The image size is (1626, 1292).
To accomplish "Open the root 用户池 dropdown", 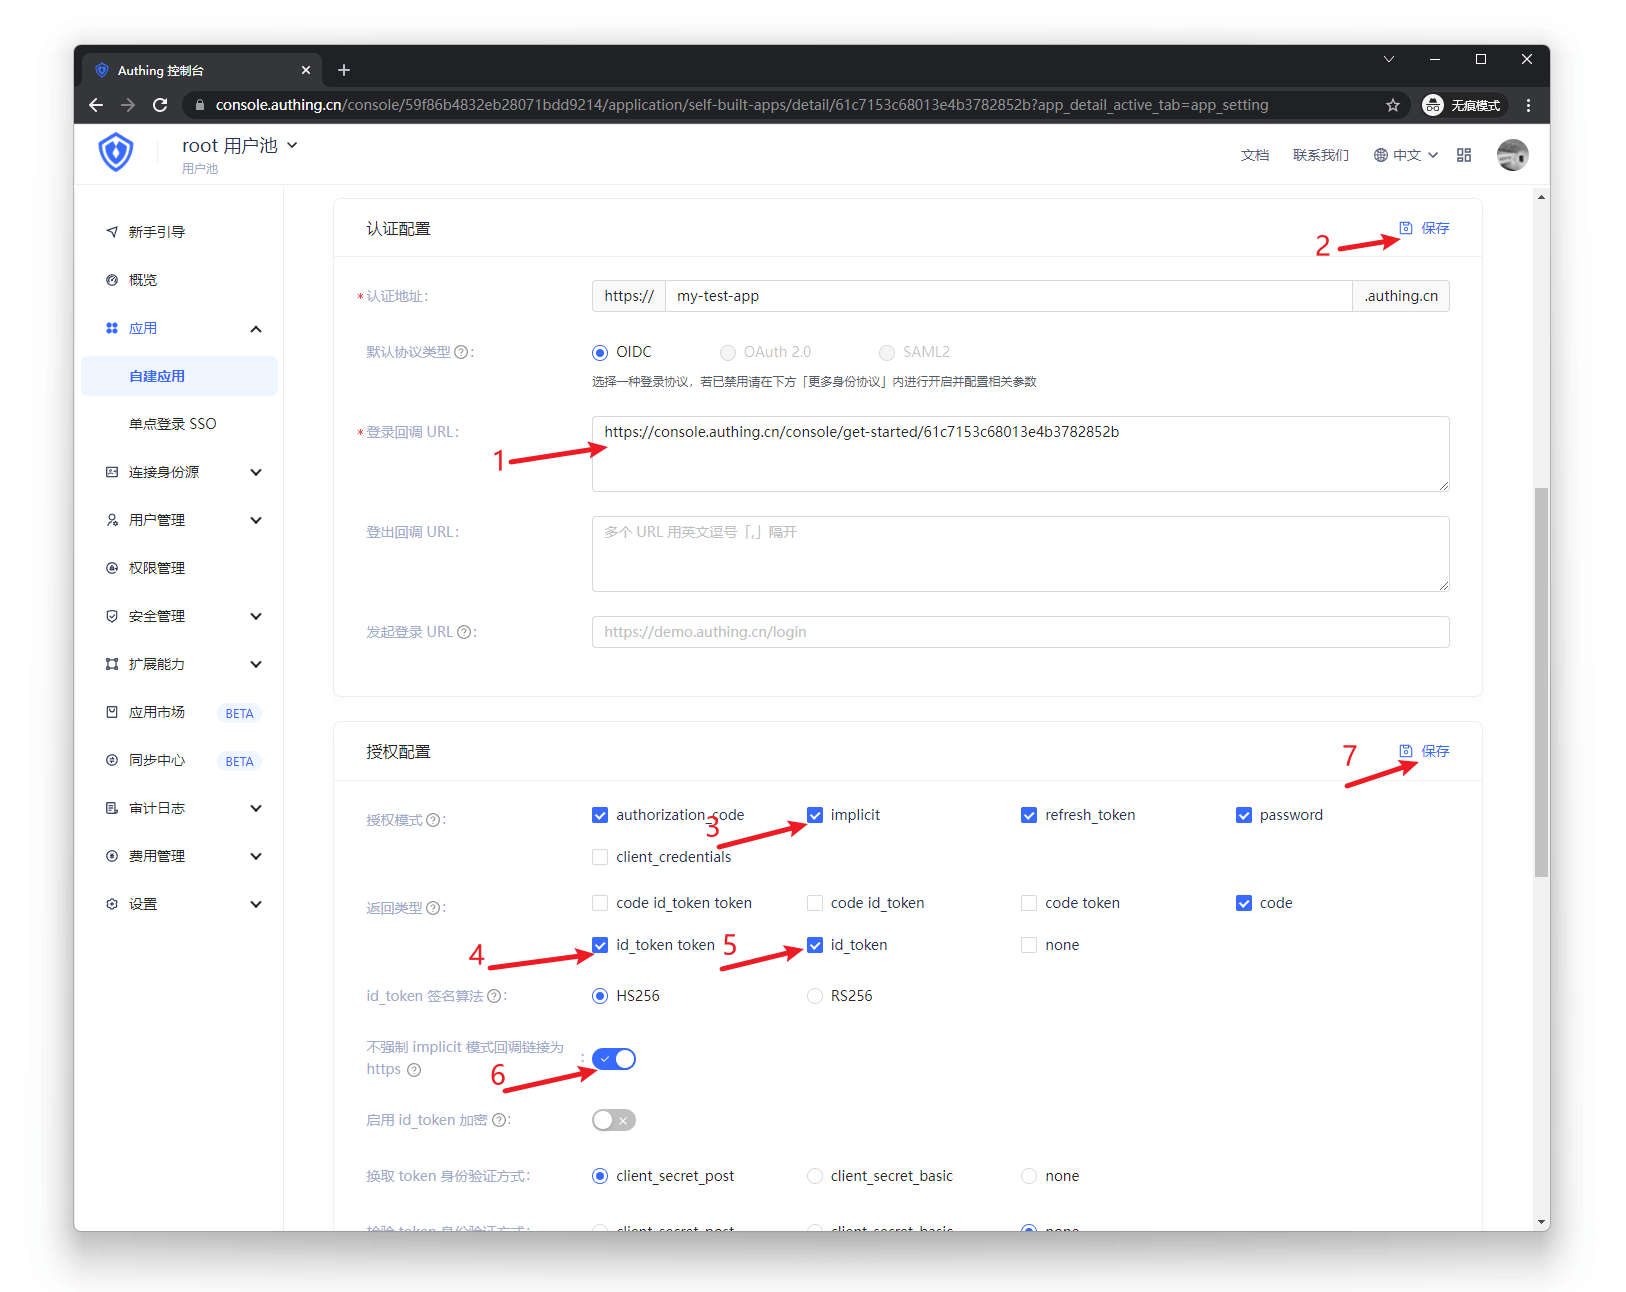I will click(x=240, y=145).
